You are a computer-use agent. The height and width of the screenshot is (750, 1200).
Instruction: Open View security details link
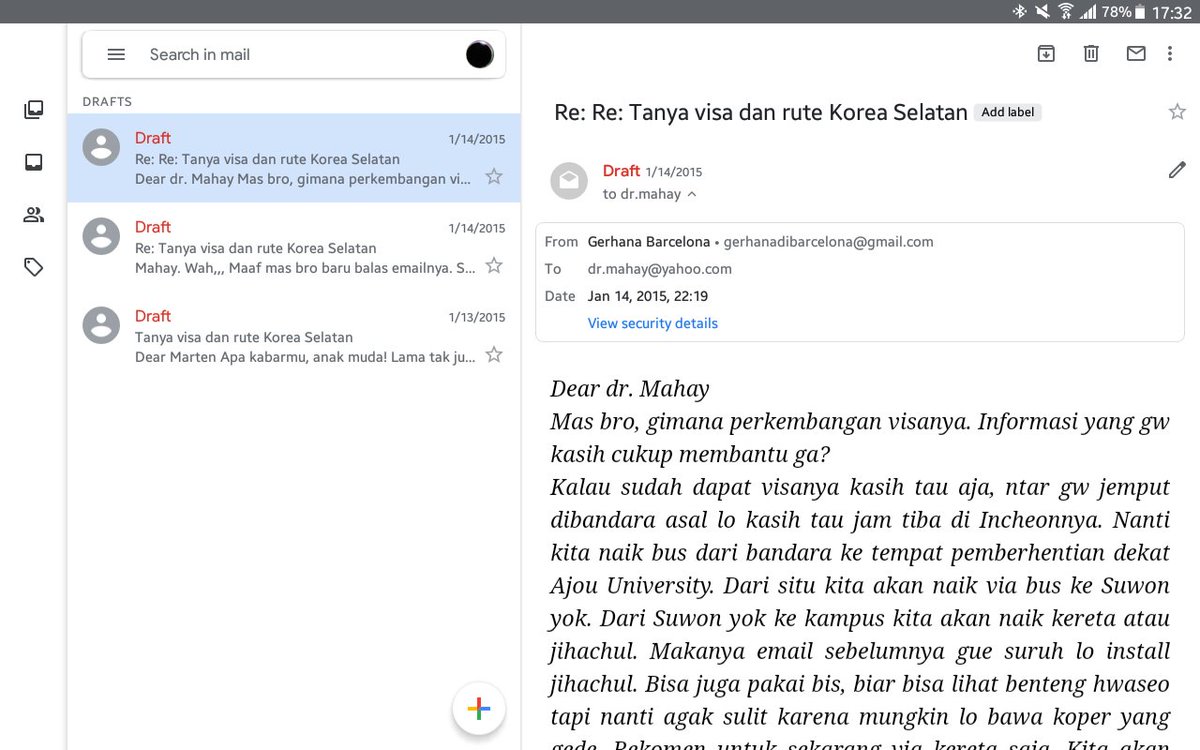pyautogui.click(x=652, y=323)
